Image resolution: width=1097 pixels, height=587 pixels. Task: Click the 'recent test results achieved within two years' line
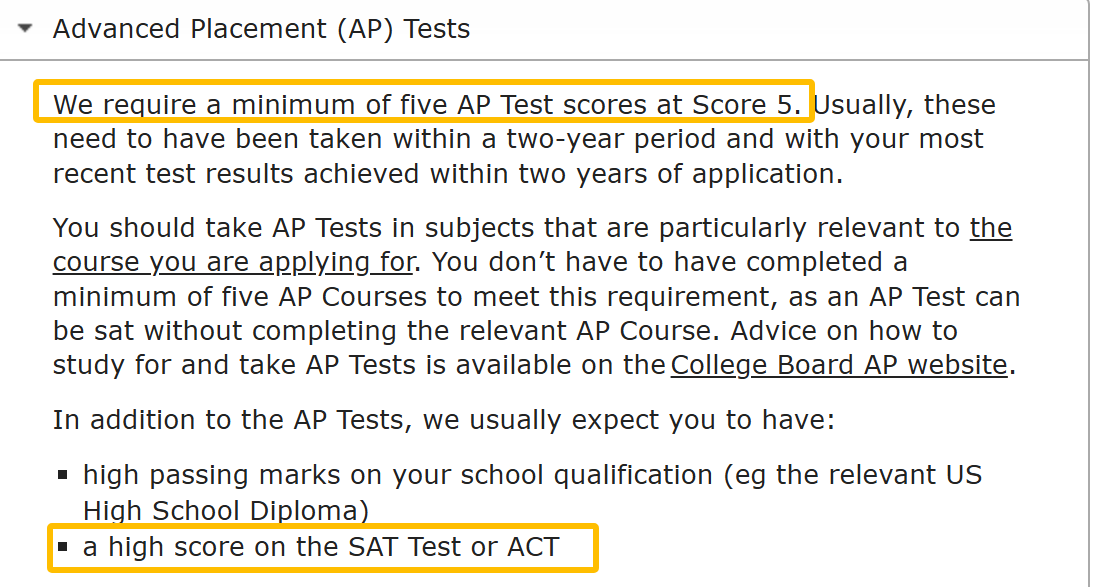pyautogui.click(x=448, y=173)
